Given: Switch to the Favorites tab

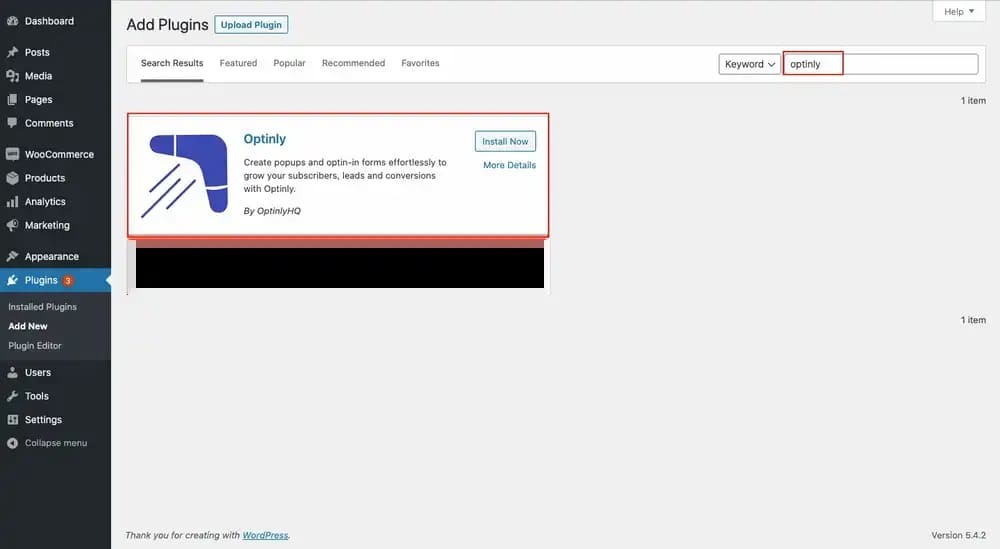Looking at the screenshot, I should coord(420,63).
